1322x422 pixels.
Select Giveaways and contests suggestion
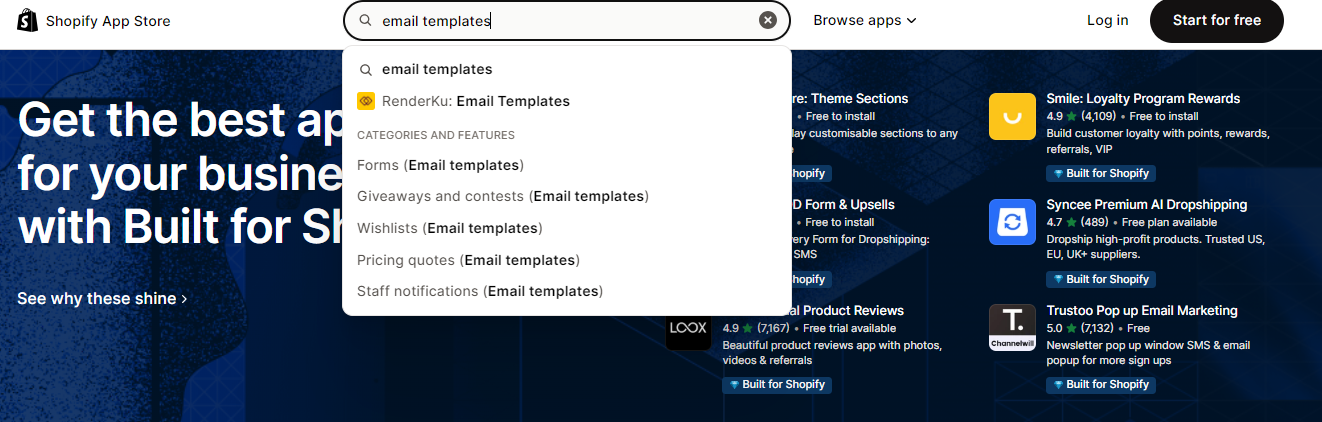point(502,196)
